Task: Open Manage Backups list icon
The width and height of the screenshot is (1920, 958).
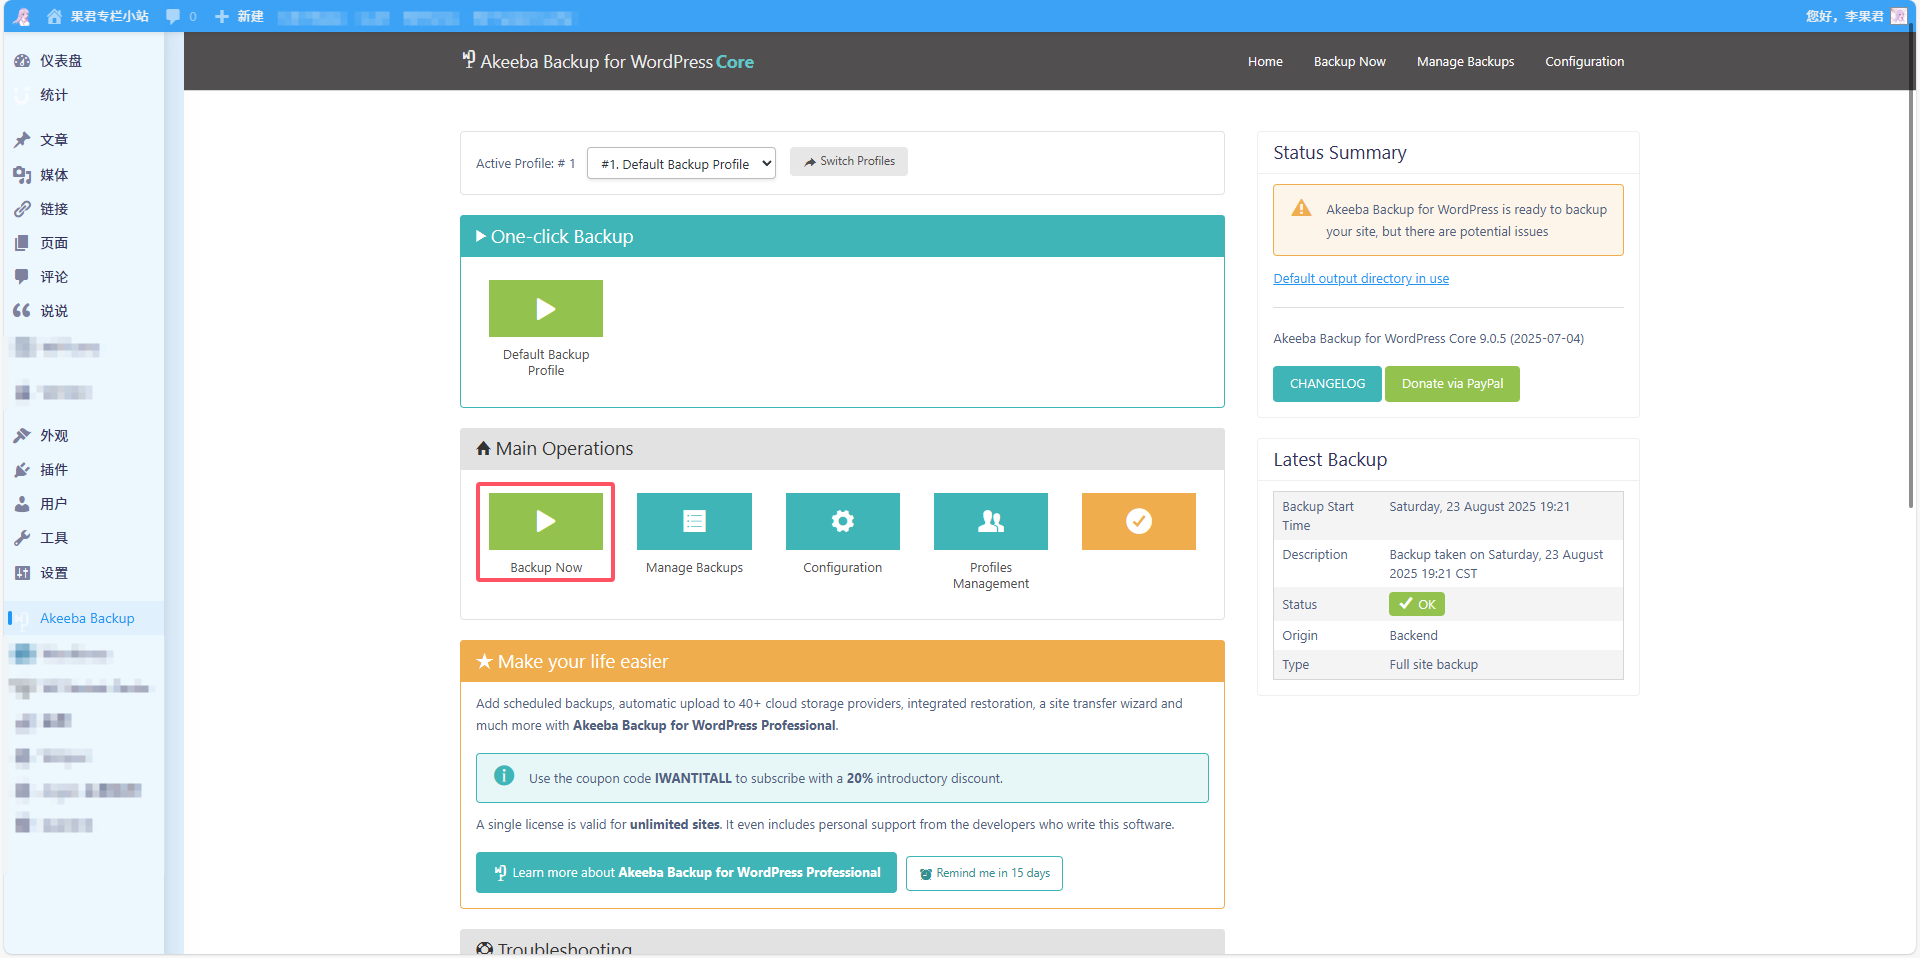Action: tap(694, 521)
